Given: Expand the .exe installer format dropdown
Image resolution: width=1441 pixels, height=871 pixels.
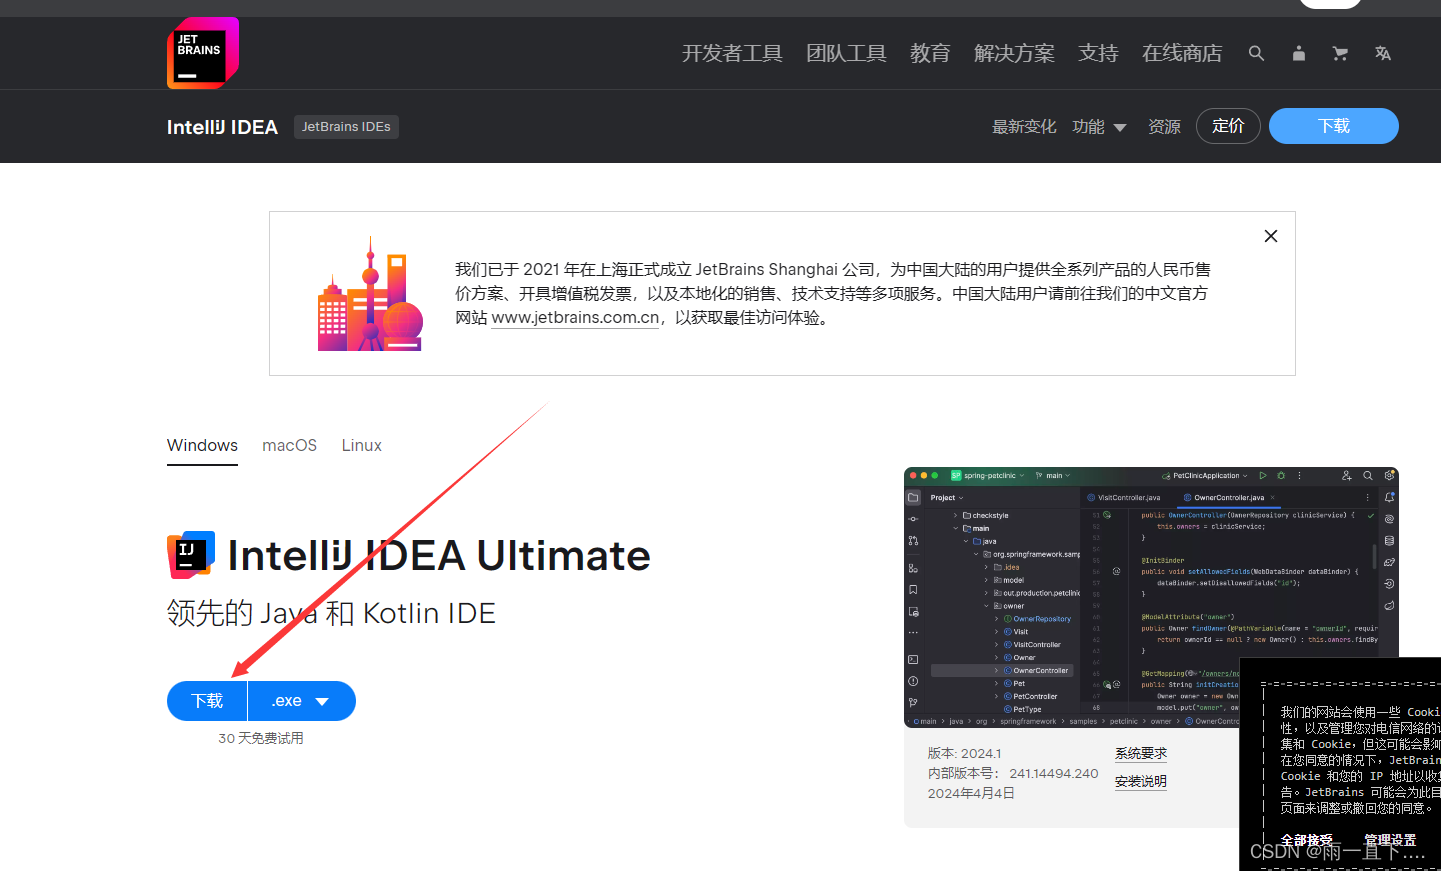Looking at the screenshot, I should (x=302, y=701).
